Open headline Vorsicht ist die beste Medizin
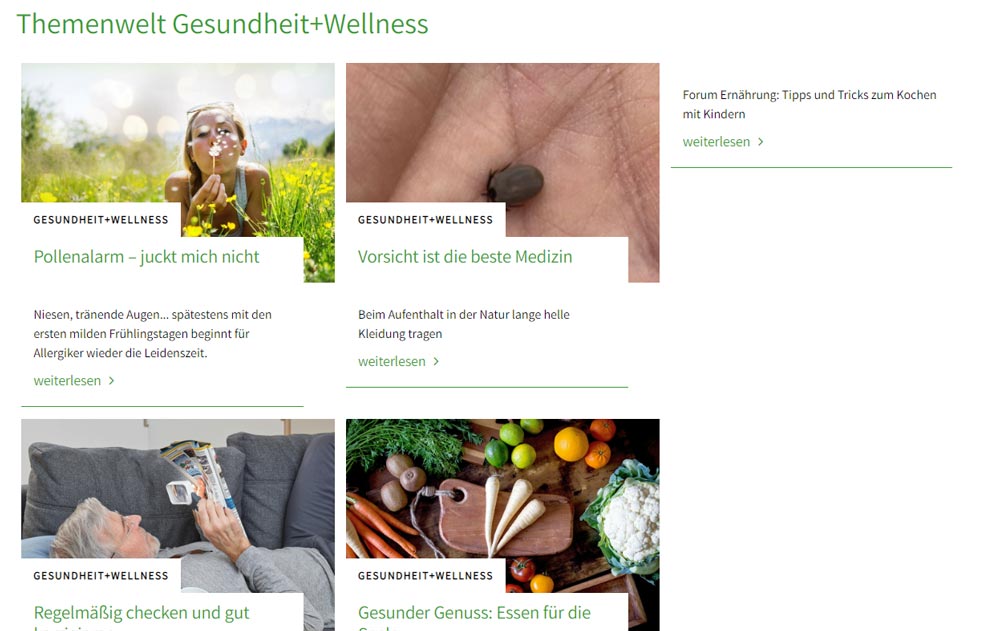 point(465,257)
